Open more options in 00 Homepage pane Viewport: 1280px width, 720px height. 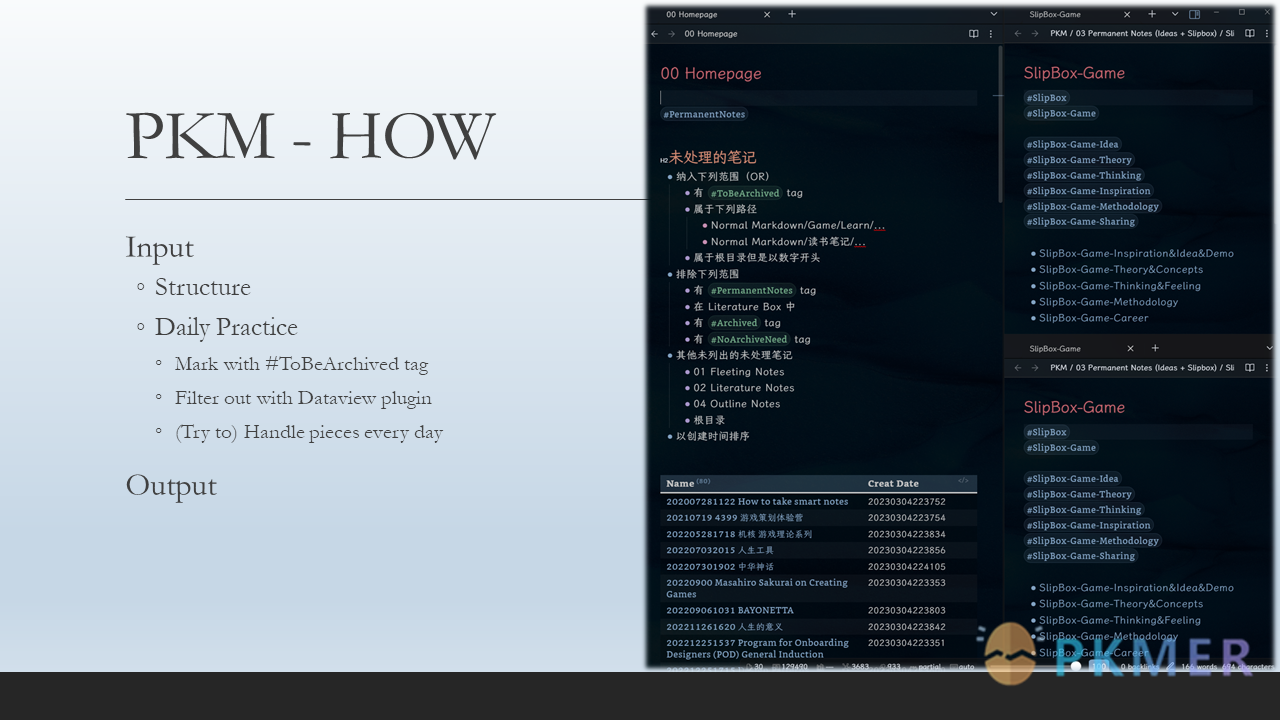[991, 34]
